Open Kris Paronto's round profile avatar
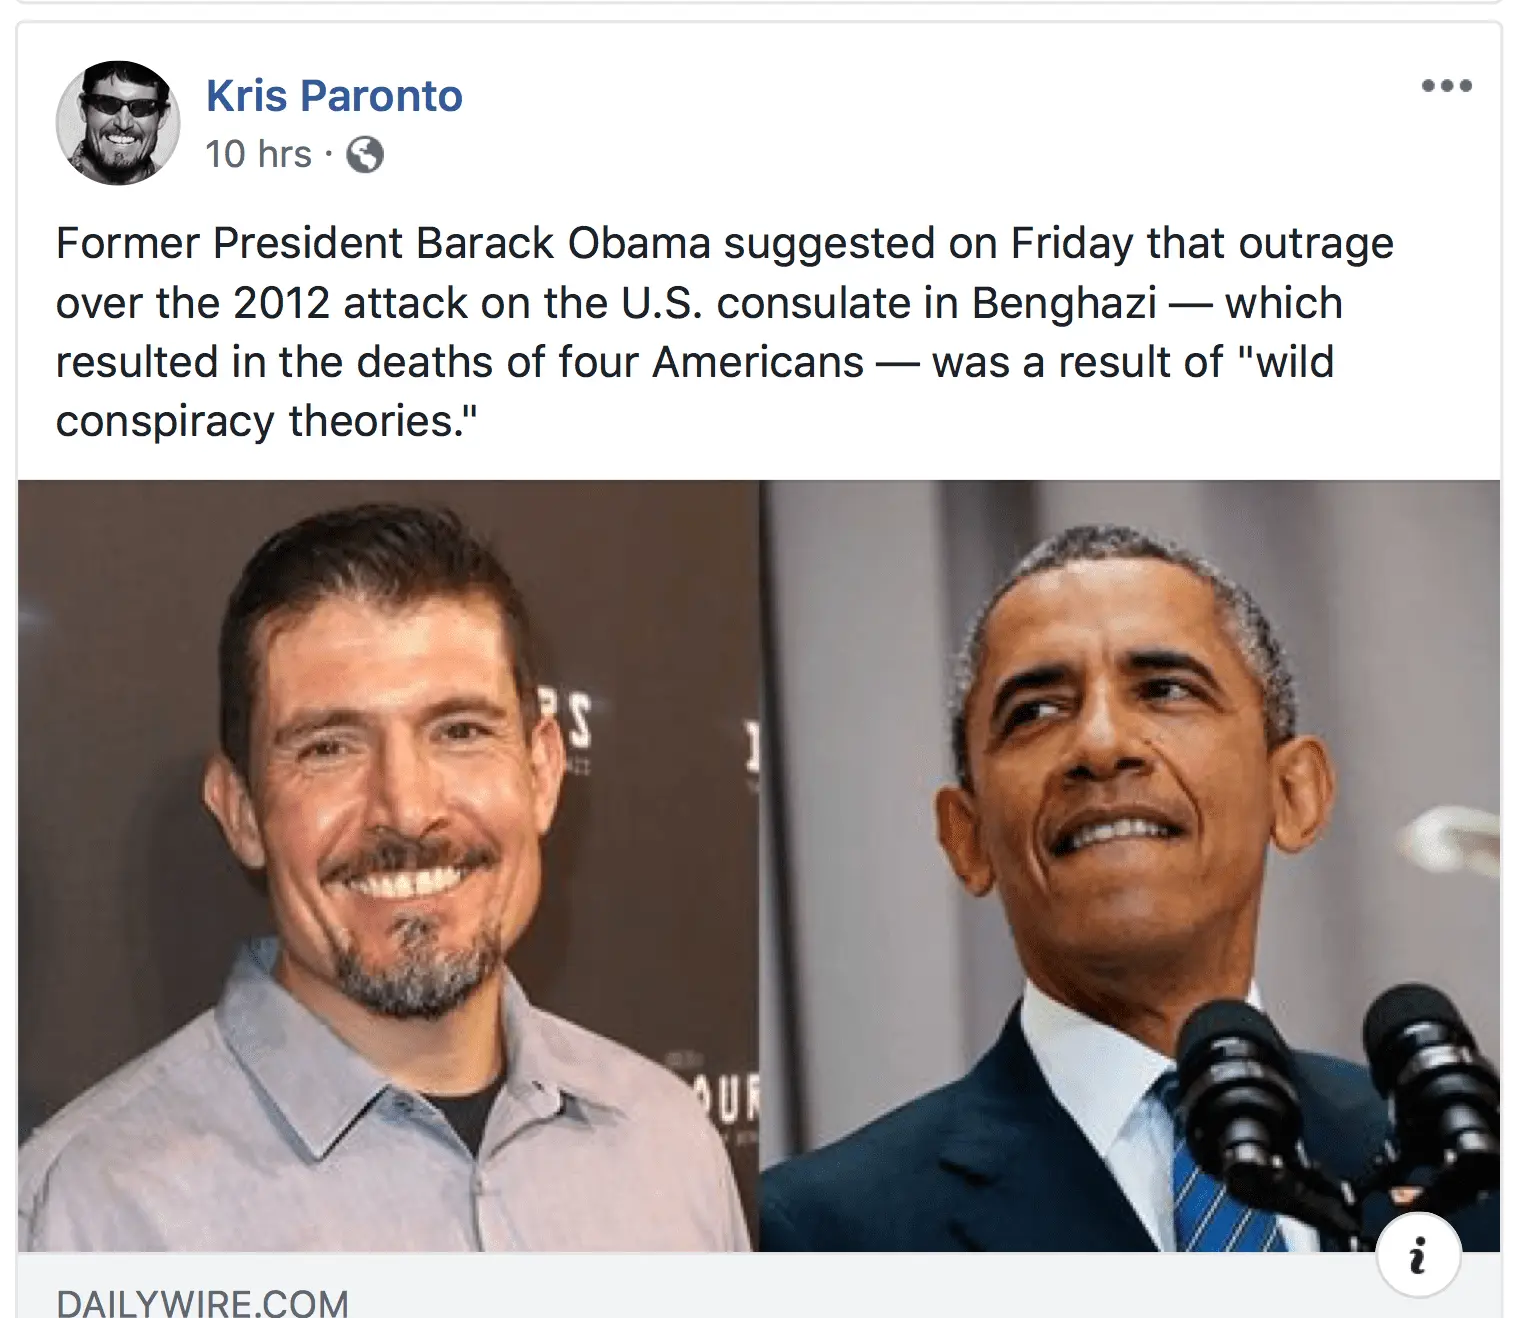 (118, 123)
